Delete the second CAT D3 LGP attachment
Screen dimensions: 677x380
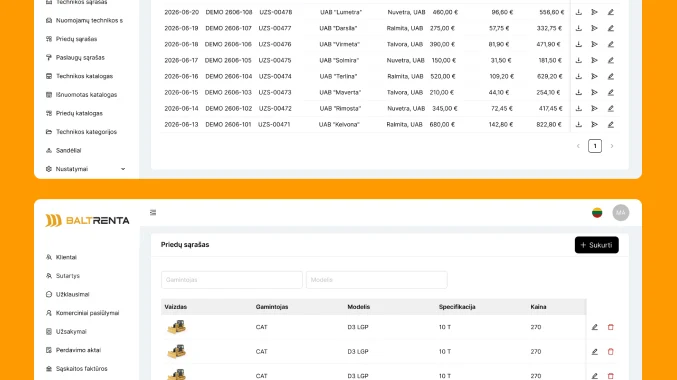tap(611, 352)
